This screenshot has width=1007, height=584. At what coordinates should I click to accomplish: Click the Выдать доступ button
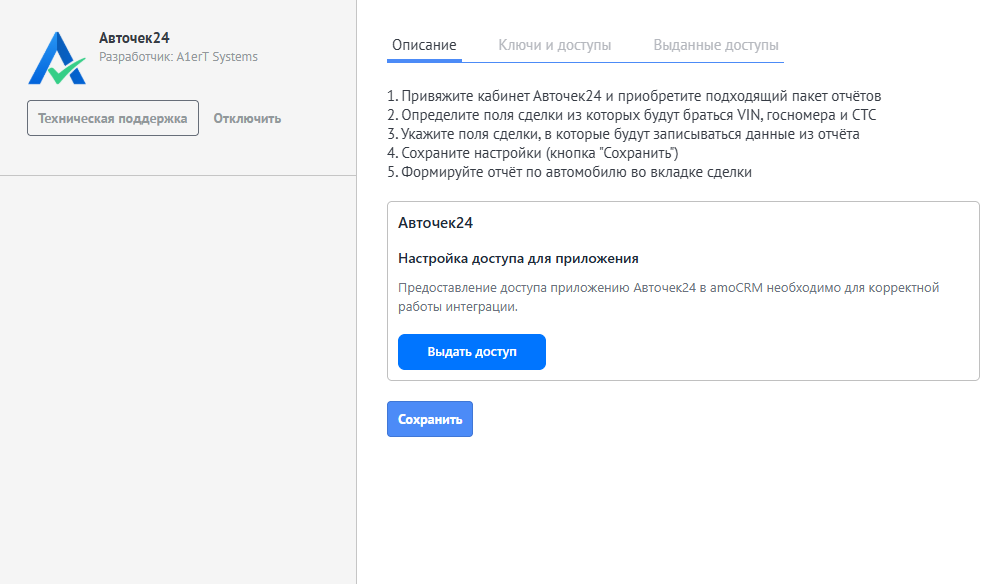tap(472, 352)
